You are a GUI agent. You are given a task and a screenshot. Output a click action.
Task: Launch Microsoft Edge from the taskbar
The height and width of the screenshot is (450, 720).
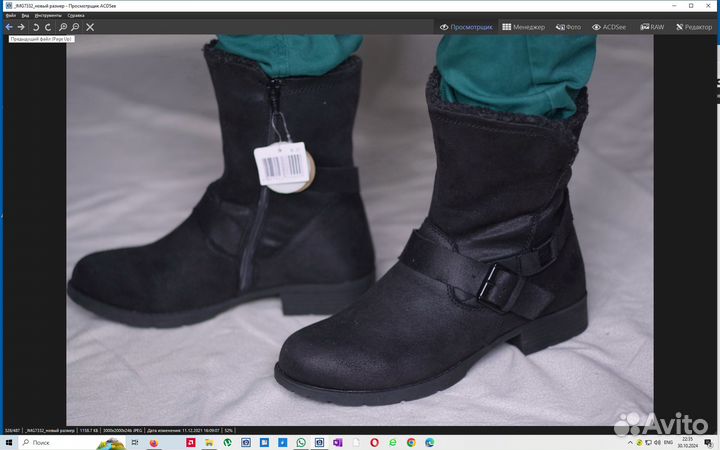pyautogui.click(x=429, y=443)
